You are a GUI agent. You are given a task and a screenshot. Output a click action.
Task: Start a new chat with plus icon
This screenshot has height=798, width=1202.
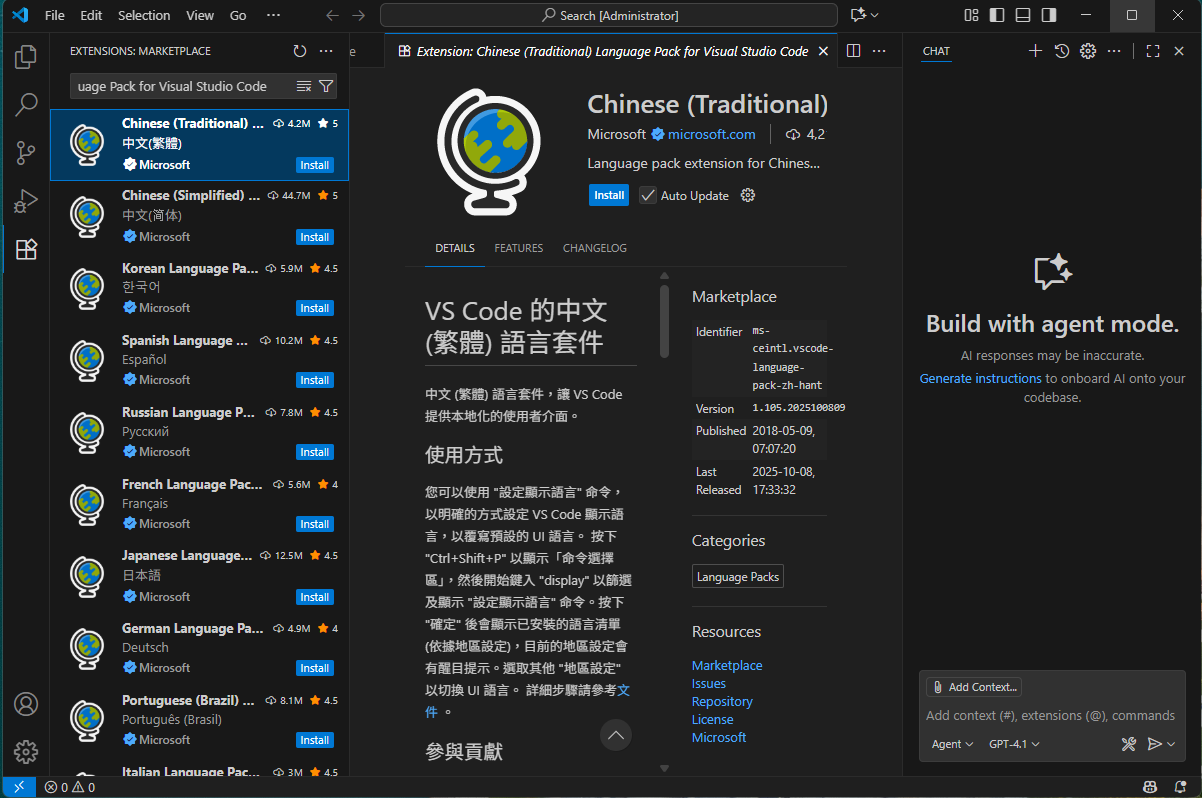tap(1035, 51)
